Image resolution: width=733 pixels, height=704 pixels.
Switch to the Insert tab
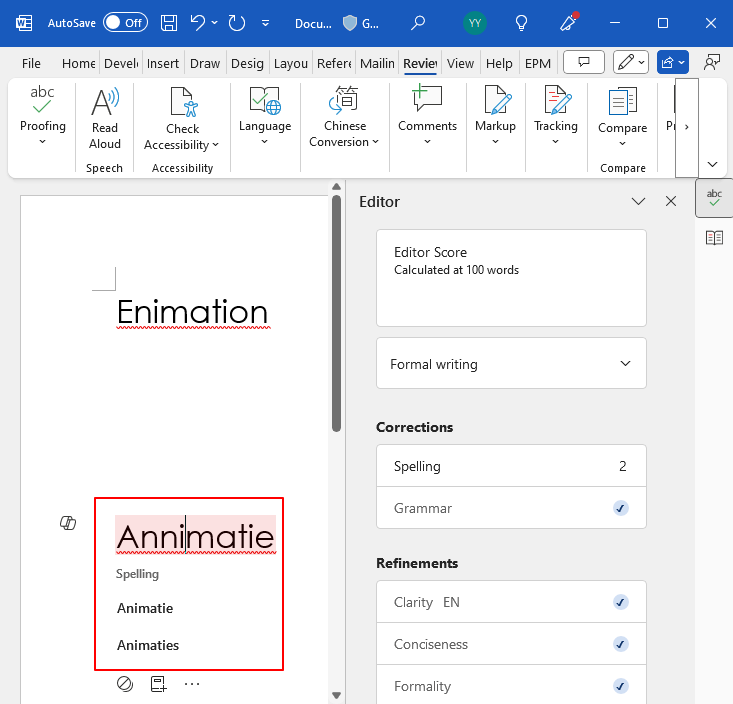pos(163,63)
